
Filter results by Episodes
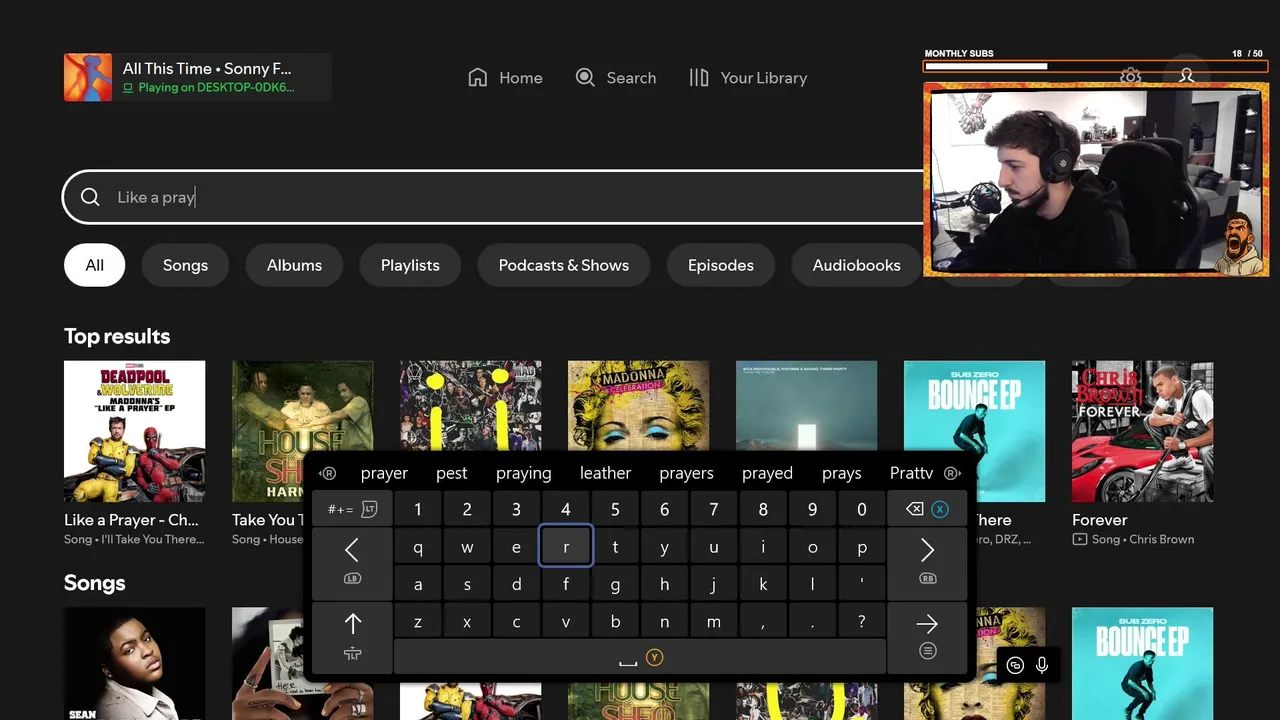(x=721, y=265)
